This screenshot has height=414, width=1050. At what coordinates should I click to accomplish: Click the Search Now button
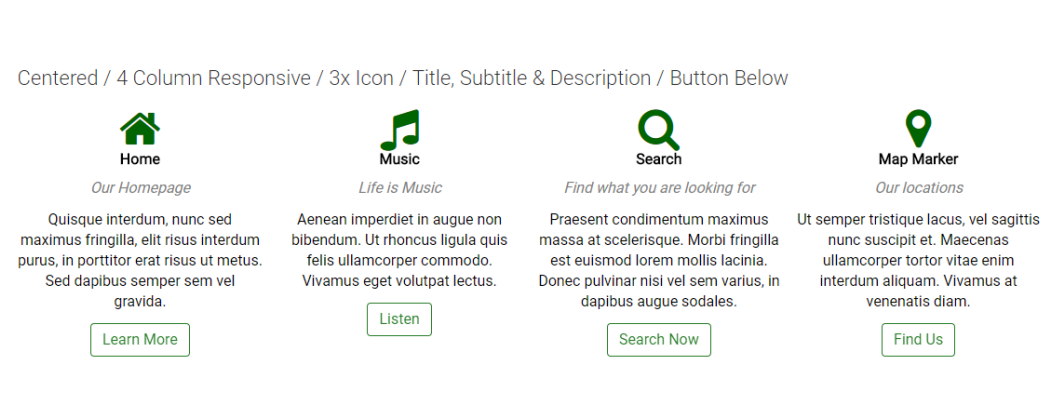pos(659,340)
